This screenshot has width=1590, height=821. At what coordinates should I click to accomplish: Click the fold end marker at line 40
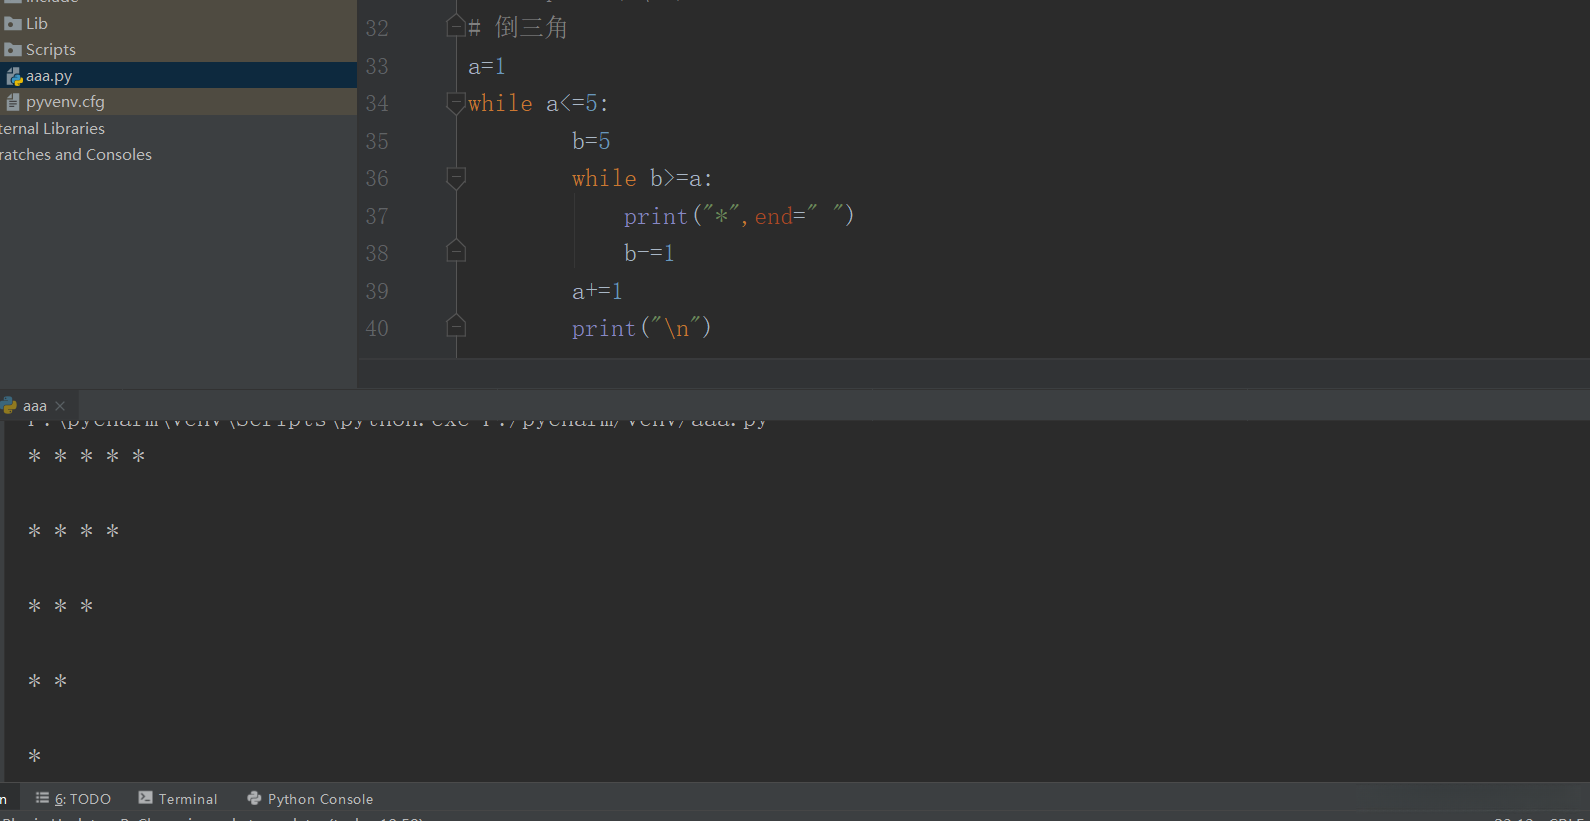click(456, 326)
